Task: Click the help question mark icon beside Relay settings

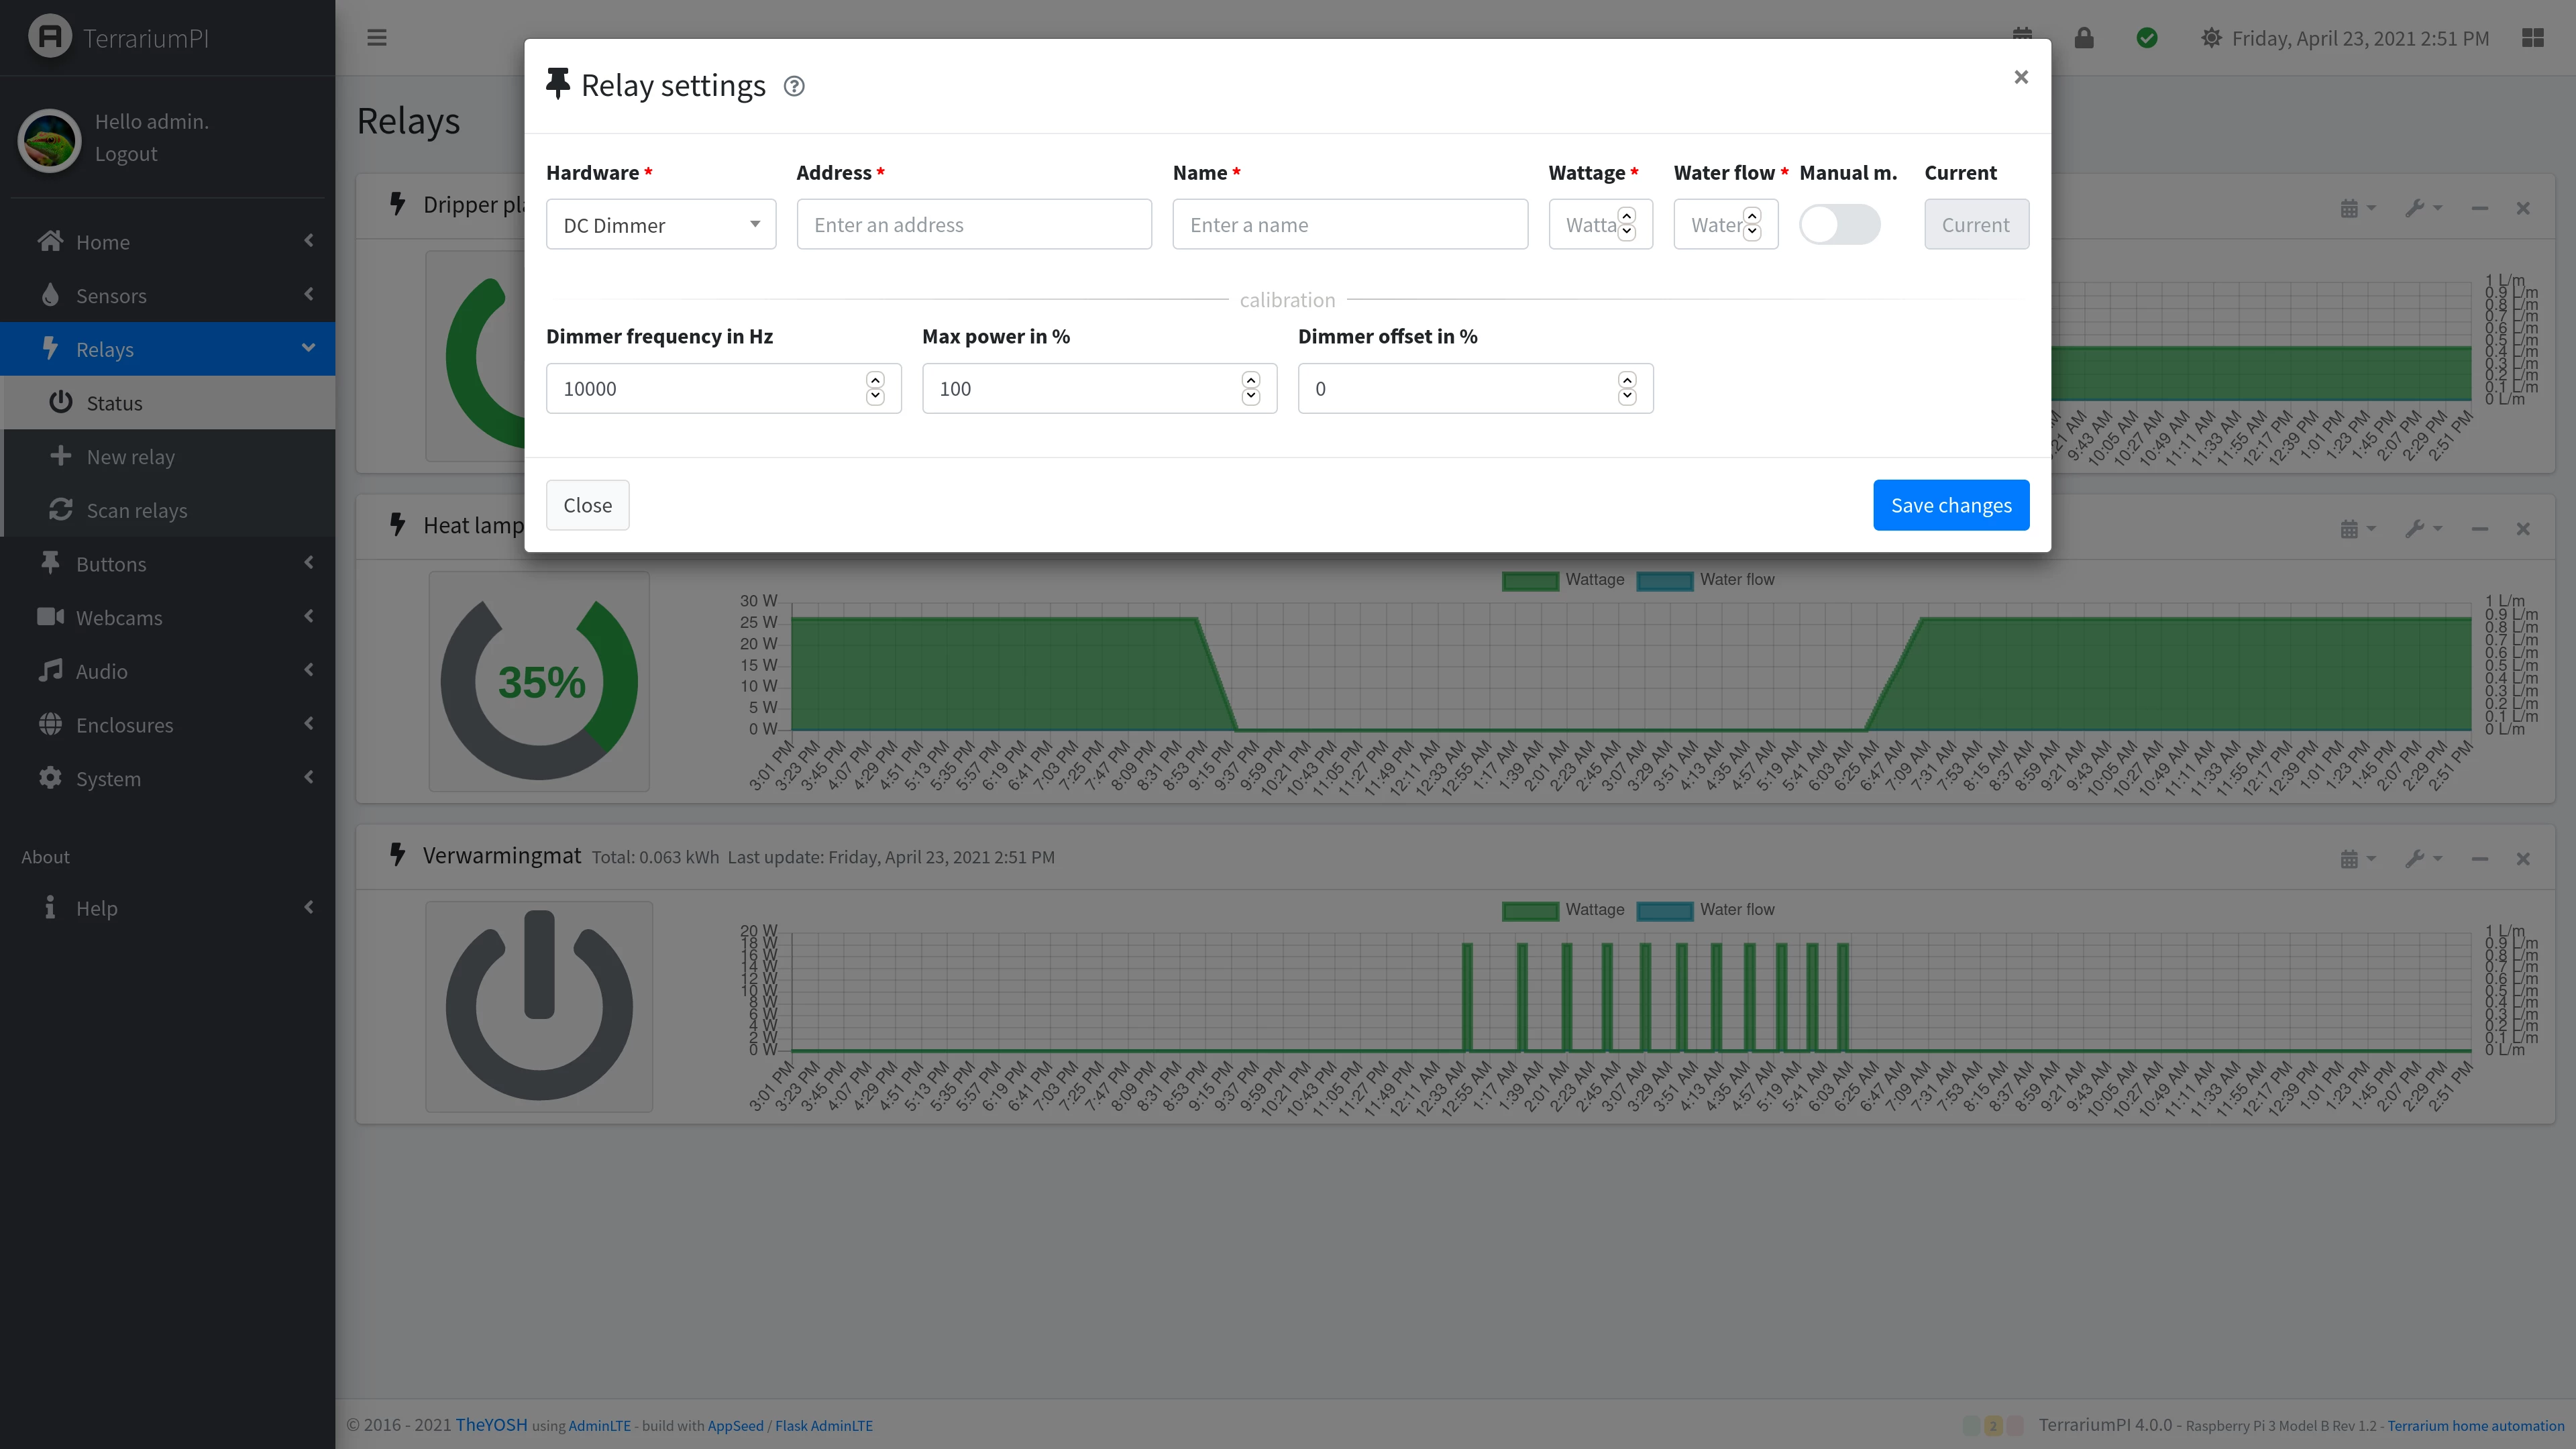Action: pos(794,86)
